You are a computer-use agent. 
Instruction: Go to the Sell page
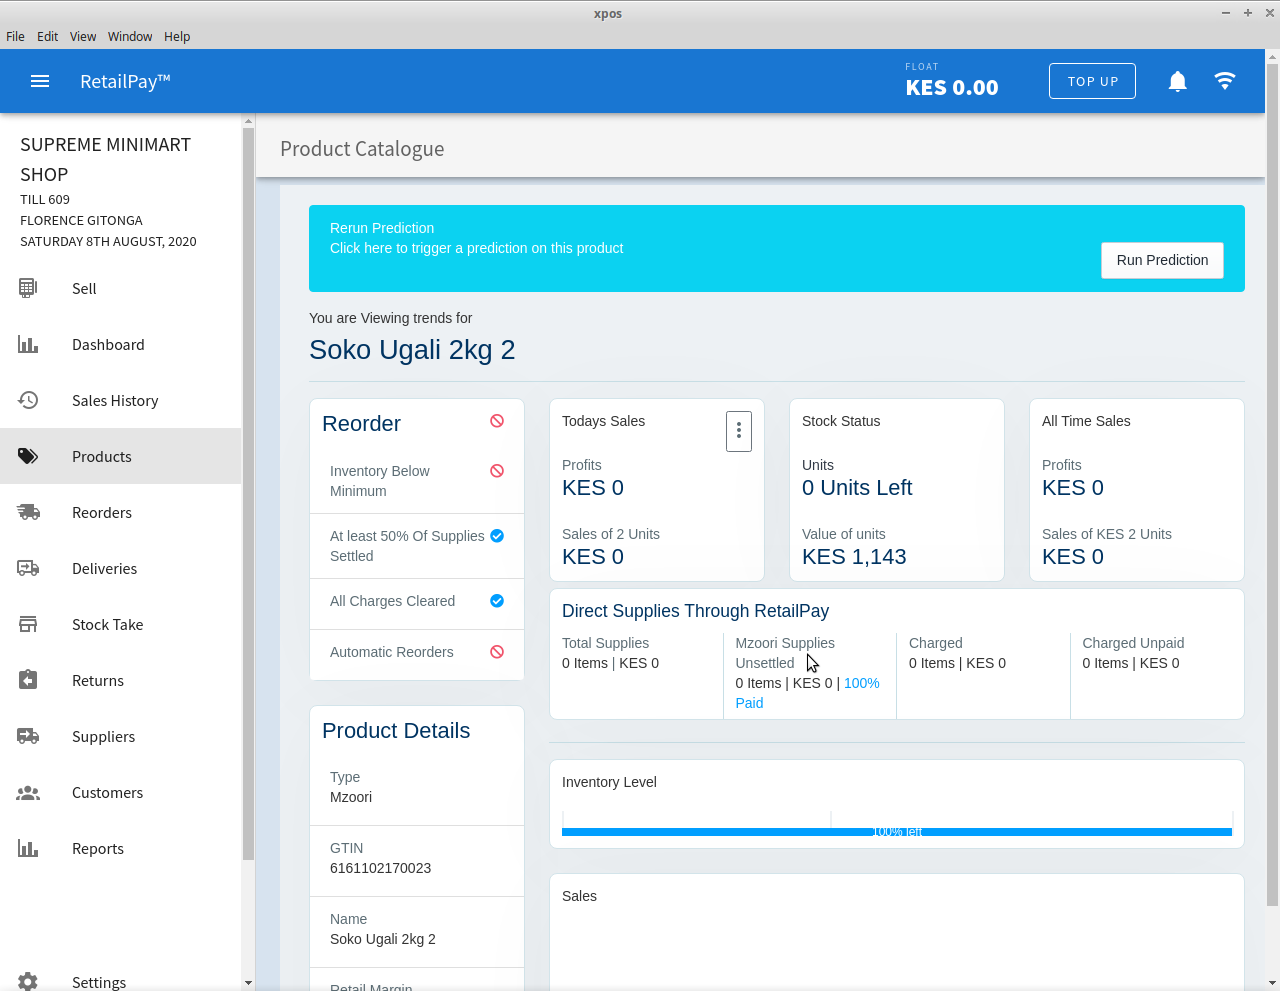[121, 288]
